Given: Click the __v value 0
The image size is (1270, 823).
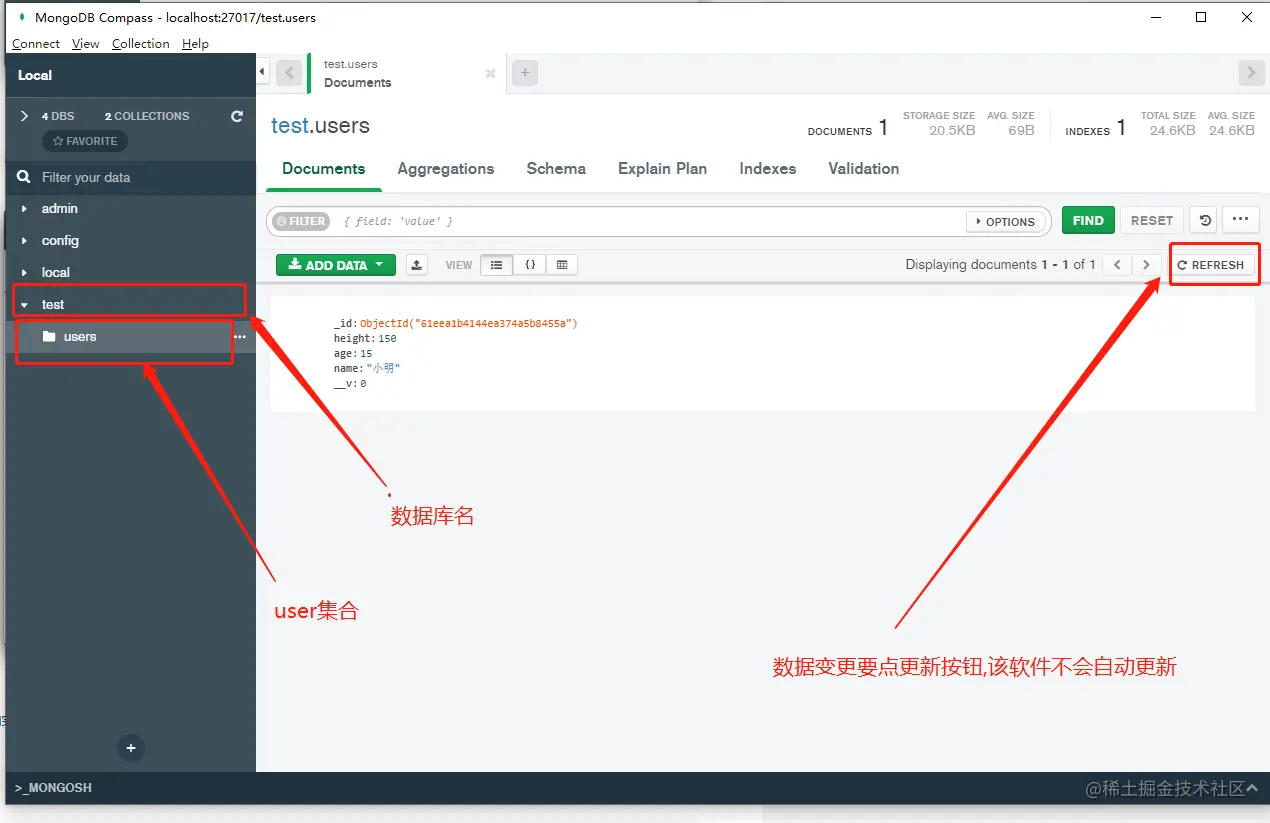Looking at the screenshot, I should (x=363, y=384).
